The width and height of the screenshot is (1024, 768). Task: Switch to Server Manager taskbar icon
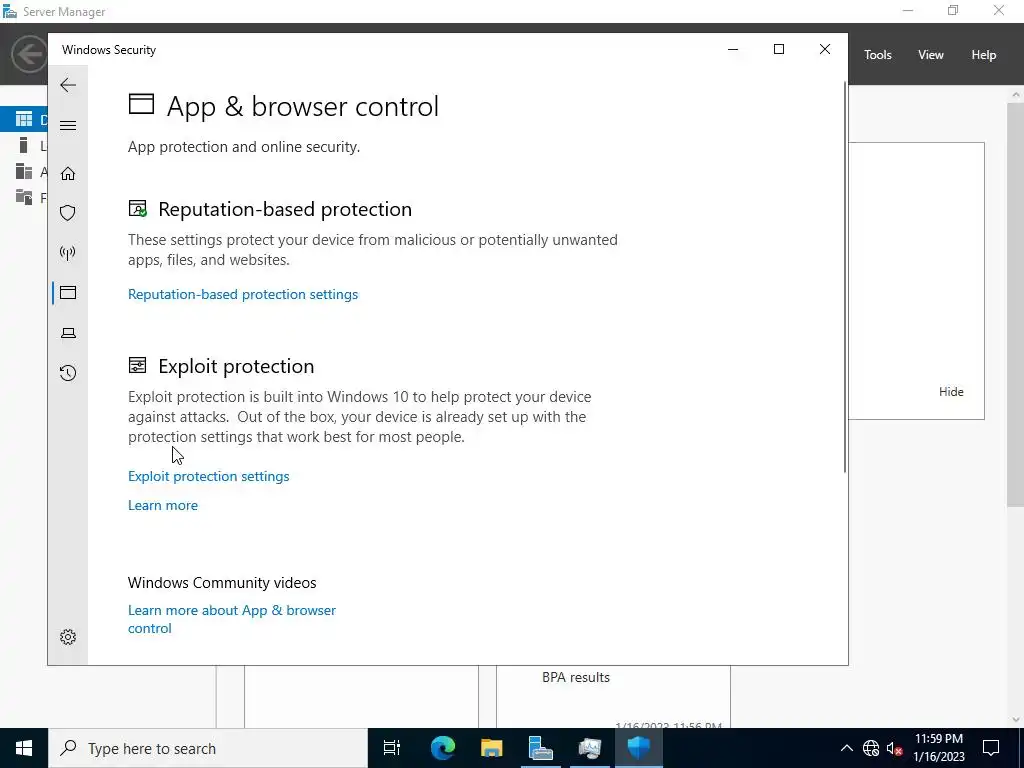point(541,748)
